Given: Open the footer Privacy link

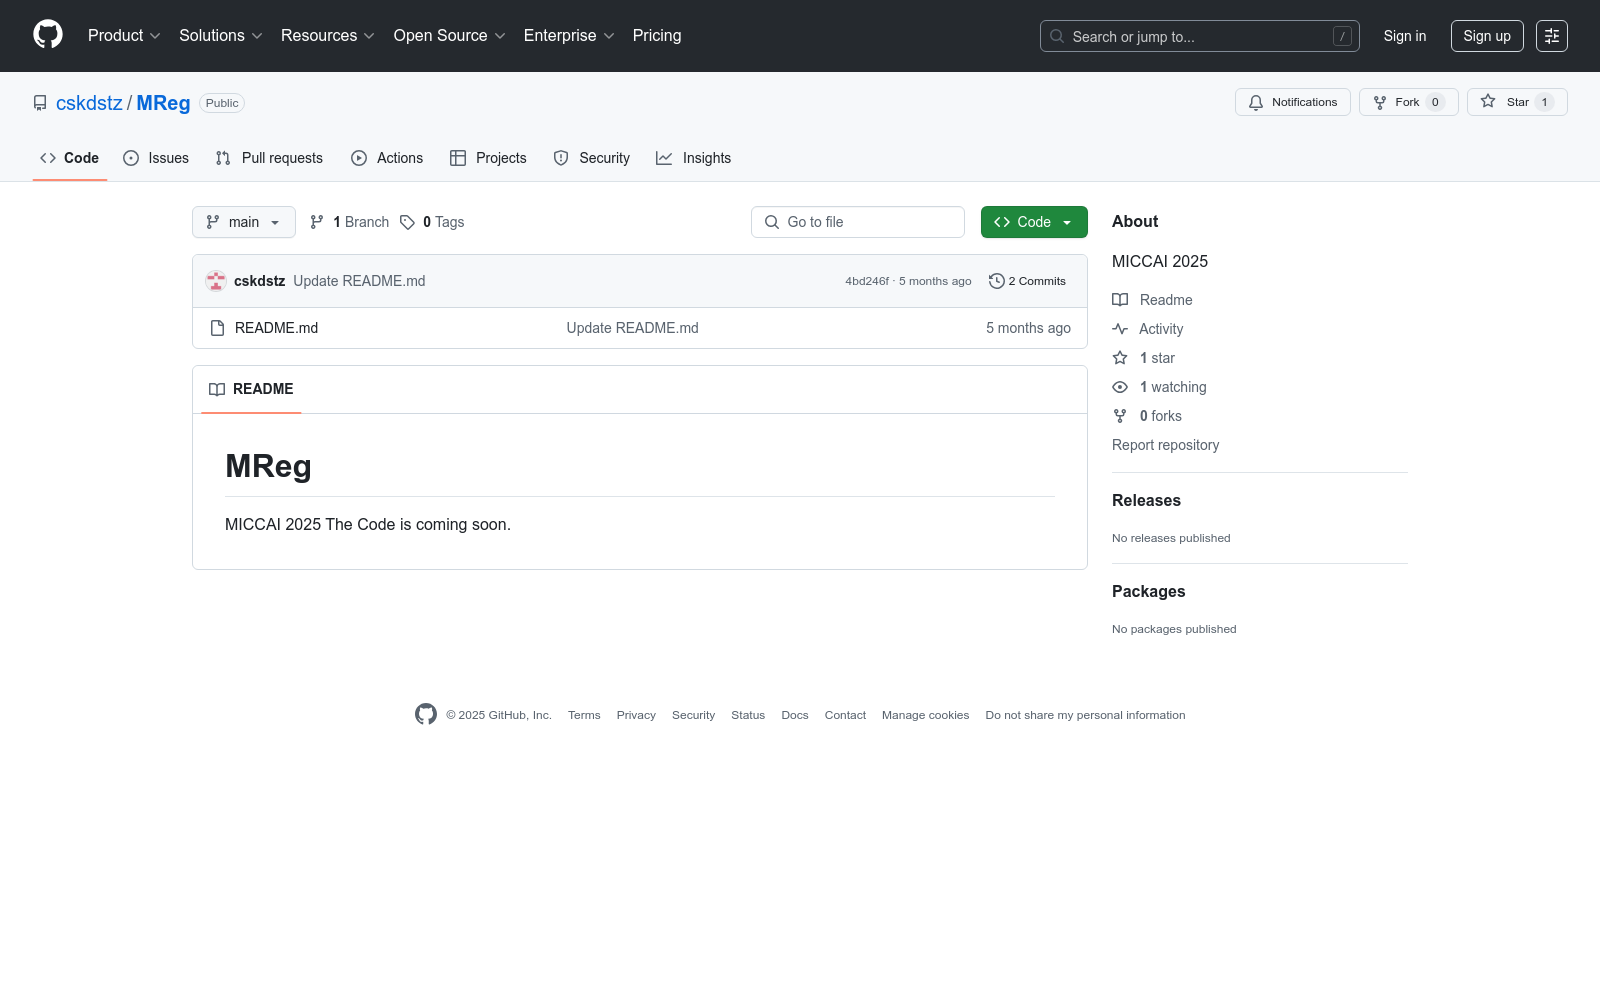Looking at the screenshot, I should pos(636,715).
